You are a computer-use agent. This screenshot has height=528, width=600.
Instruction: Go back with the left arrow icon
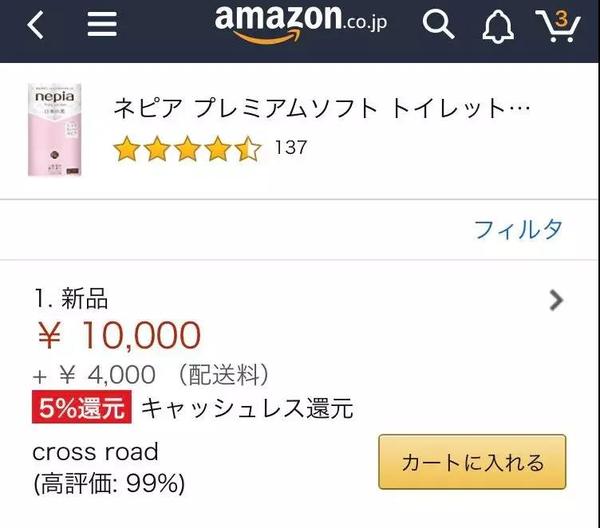tap(36, 25)
